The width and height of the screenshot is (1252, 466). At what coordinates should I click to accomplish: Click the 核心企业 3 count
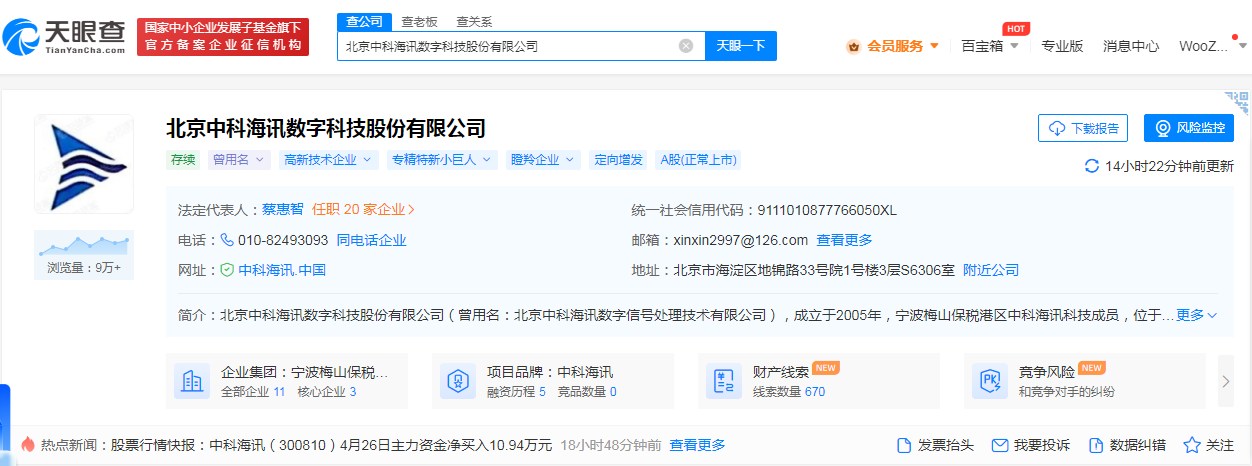(327, 391)
